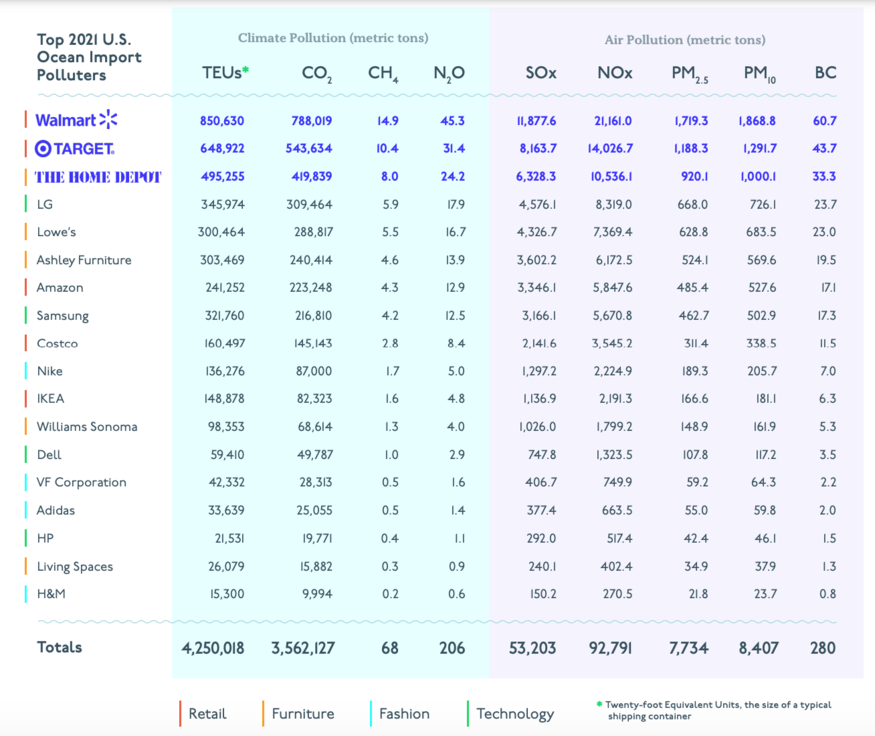875x736 pixels.
Task: Click Dell's TEUs value 59,410
Action: 227,455
